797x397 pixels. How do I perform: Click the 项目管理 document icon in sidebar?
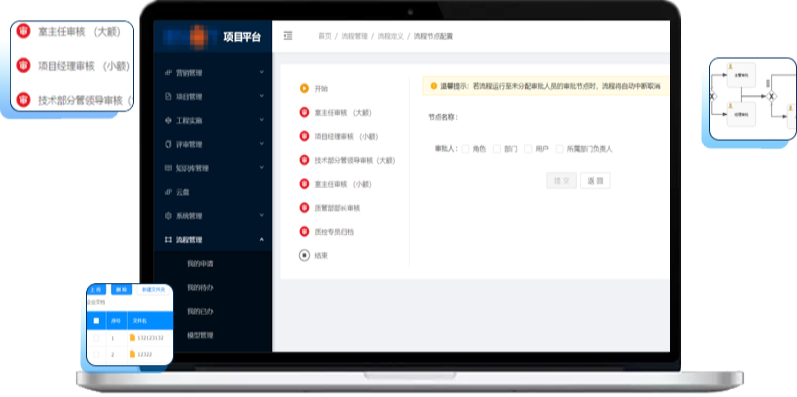tap(168, 97)
